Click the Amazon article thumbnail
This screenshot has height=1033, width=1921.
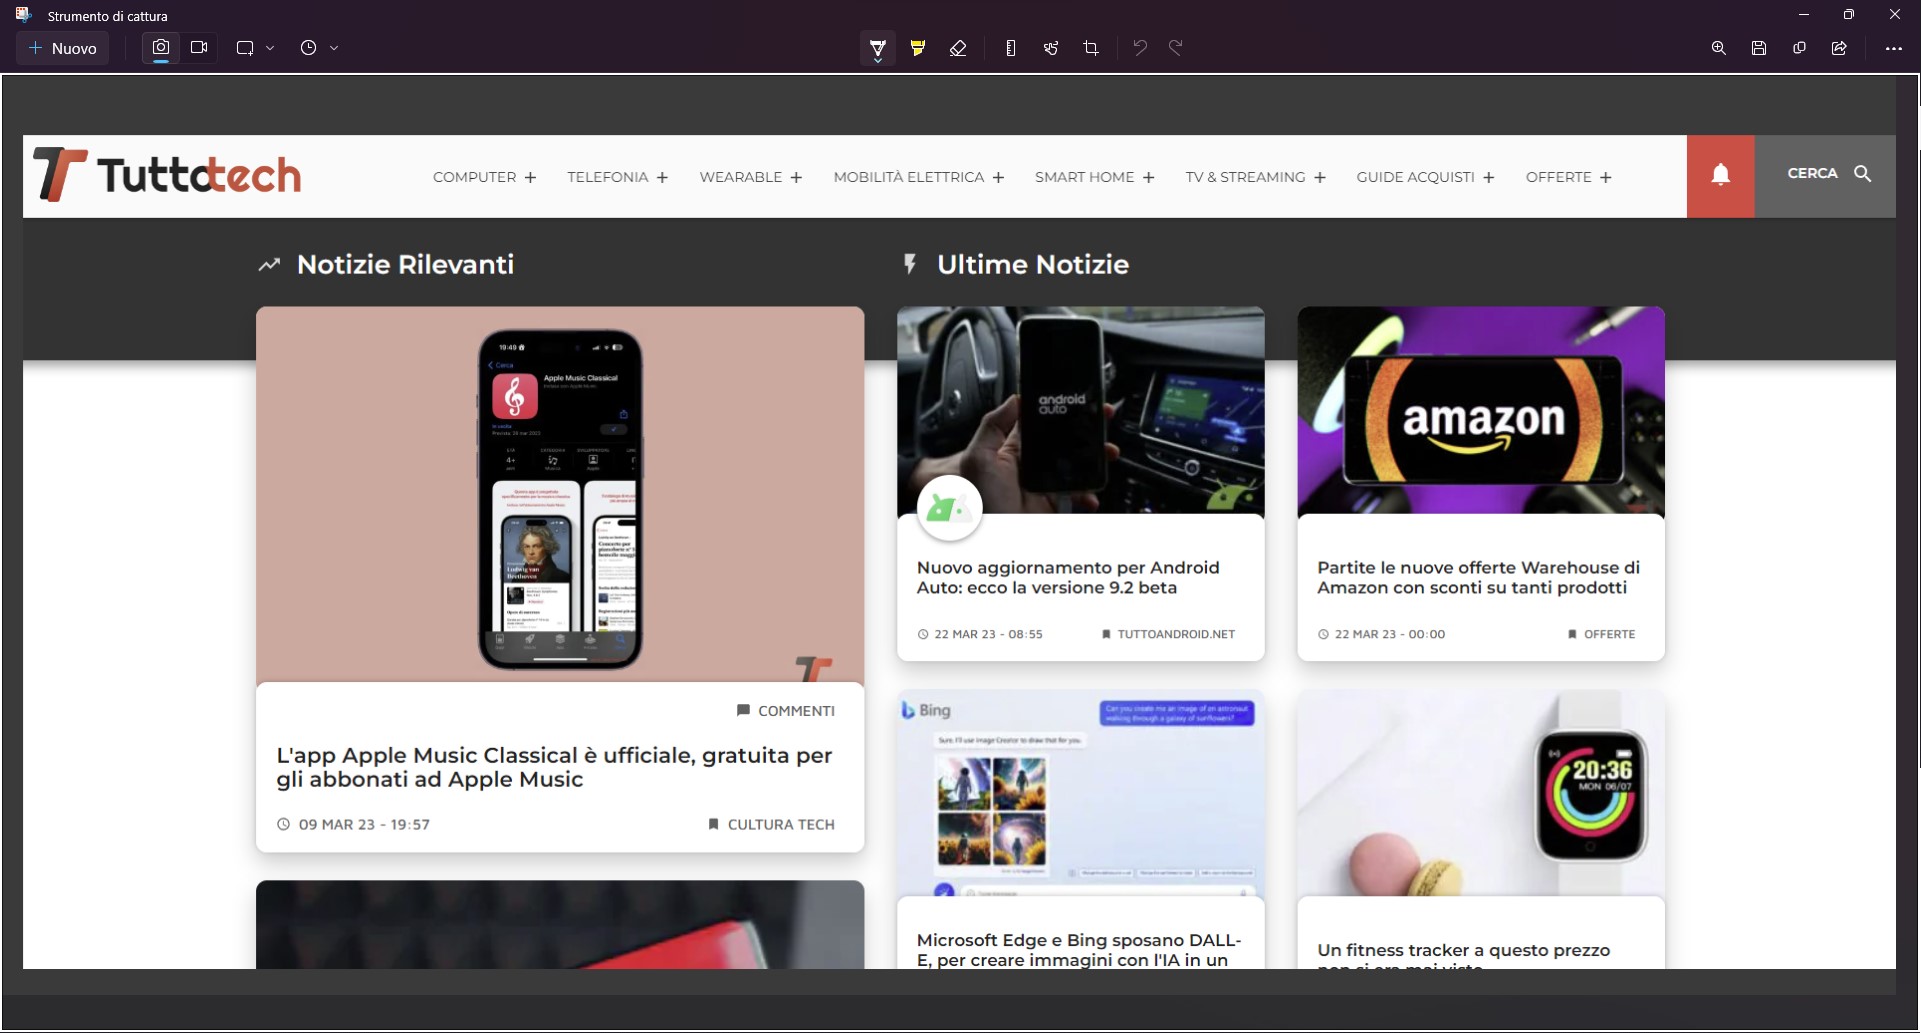pyautogui.click(x=1480, y=410)
